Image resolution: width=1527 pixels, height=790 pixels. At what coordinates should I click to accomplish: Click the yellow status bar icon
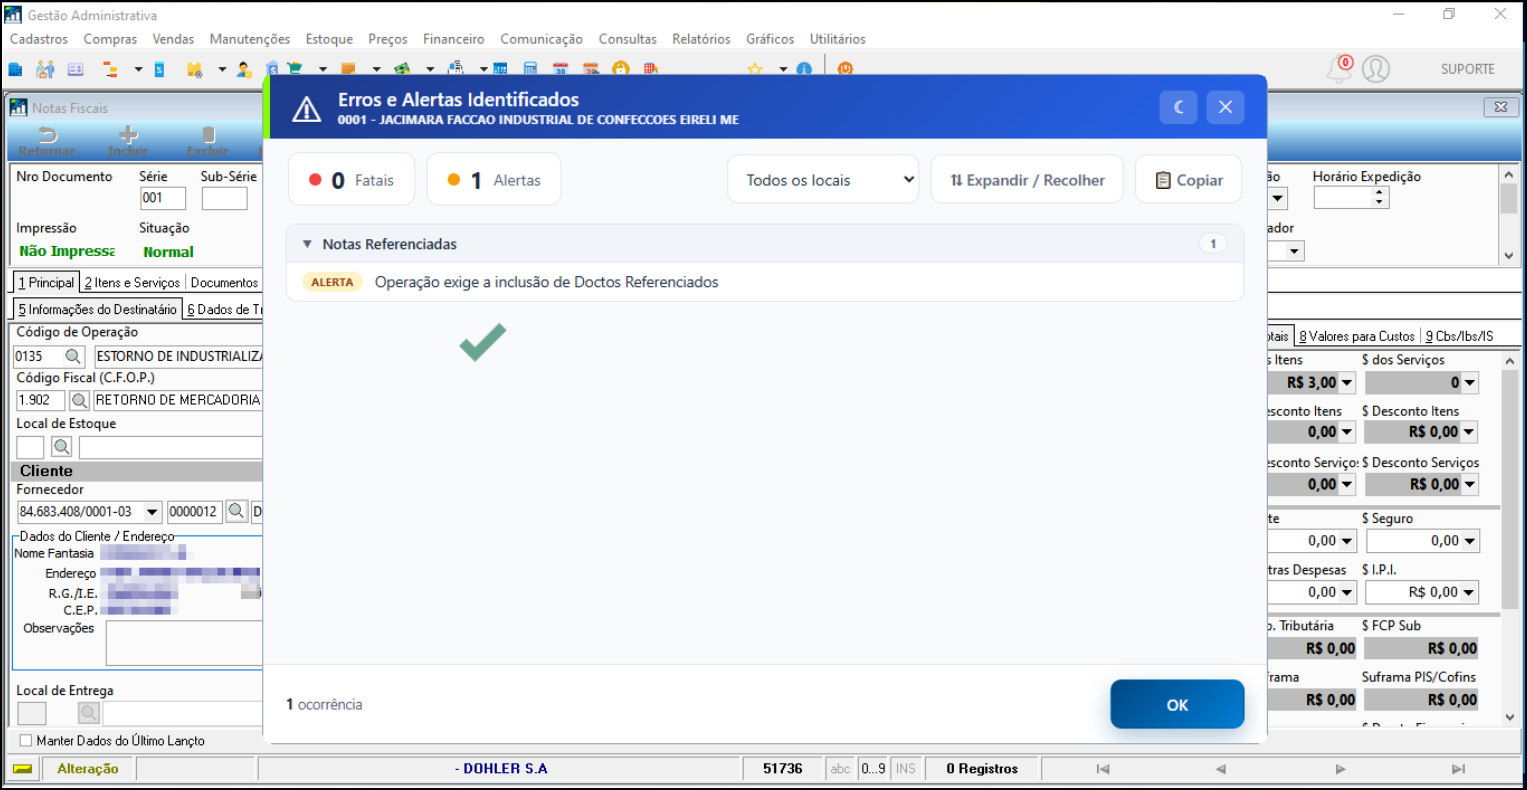(x=22, y=769)
